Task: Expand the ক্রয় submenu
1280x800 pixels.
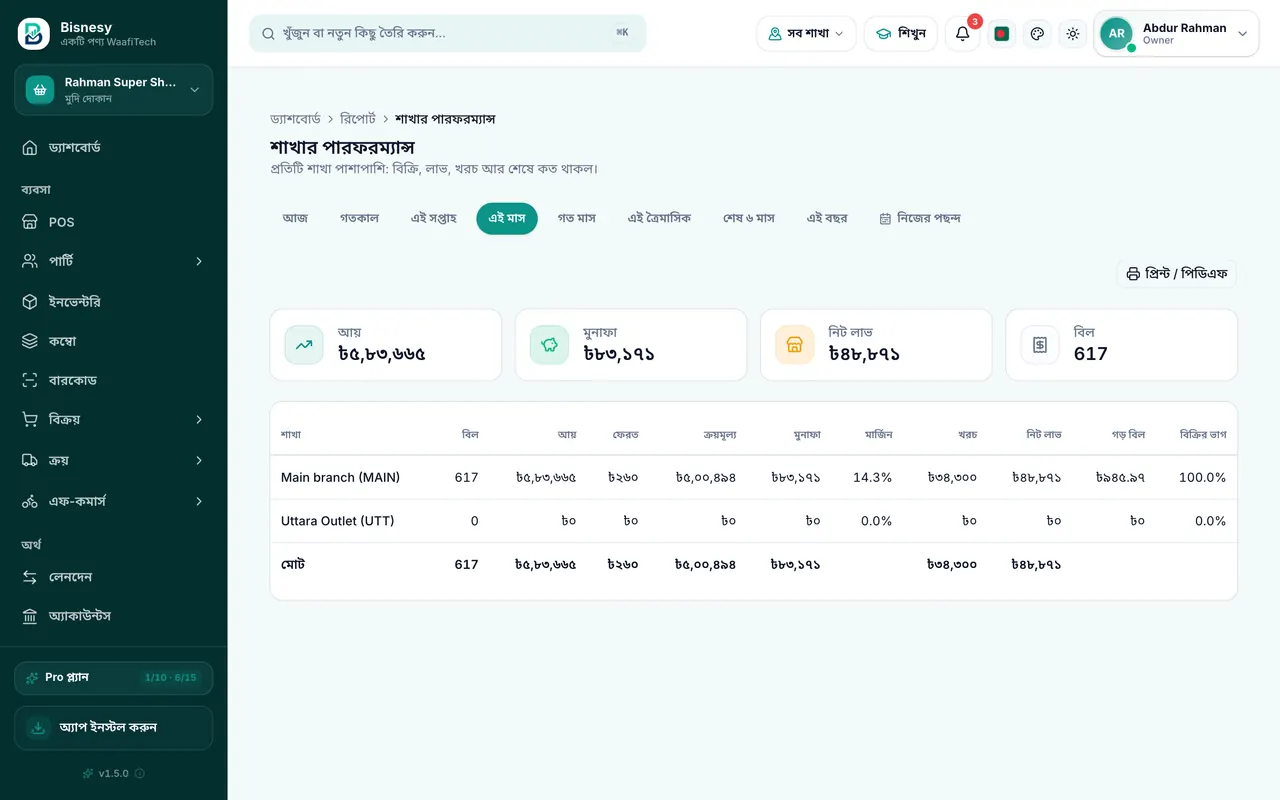Action: point(114,460)
